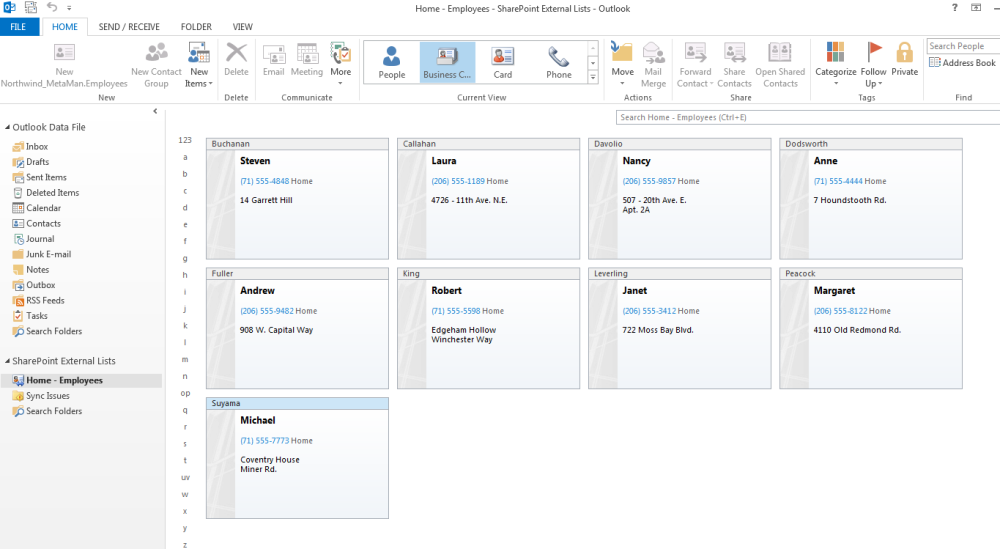Open the Move actions dropdown
The height and width of the screenshot is (549, 1000).
622,65
